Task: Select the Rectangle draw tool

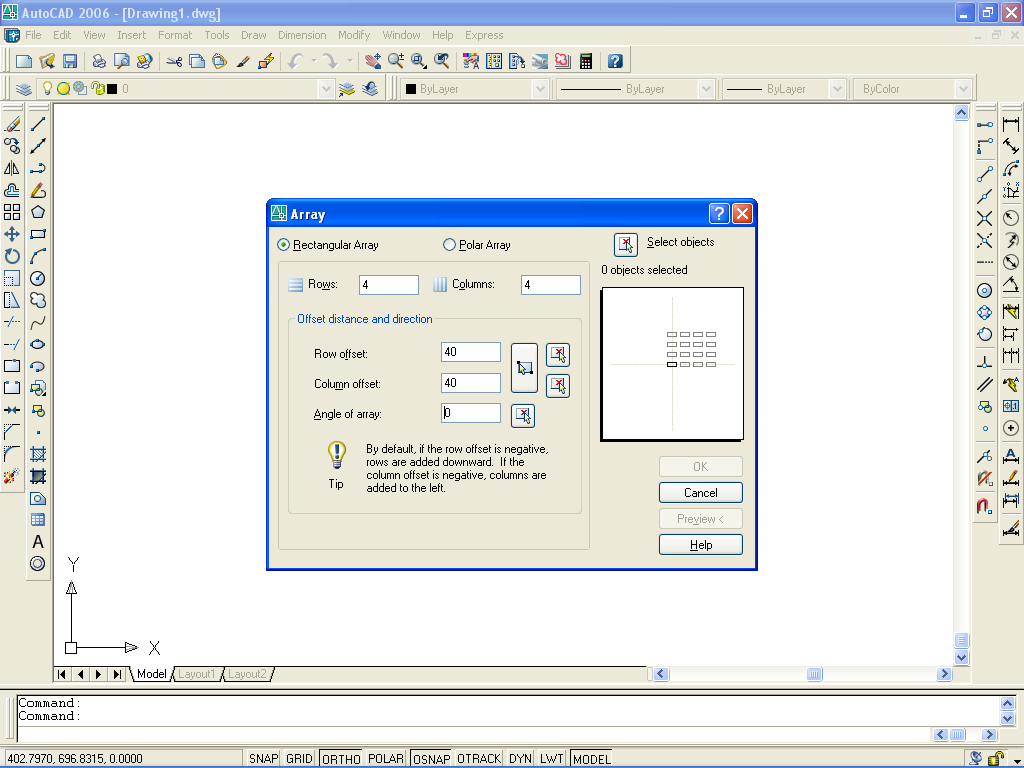Action: coord(38,234)
